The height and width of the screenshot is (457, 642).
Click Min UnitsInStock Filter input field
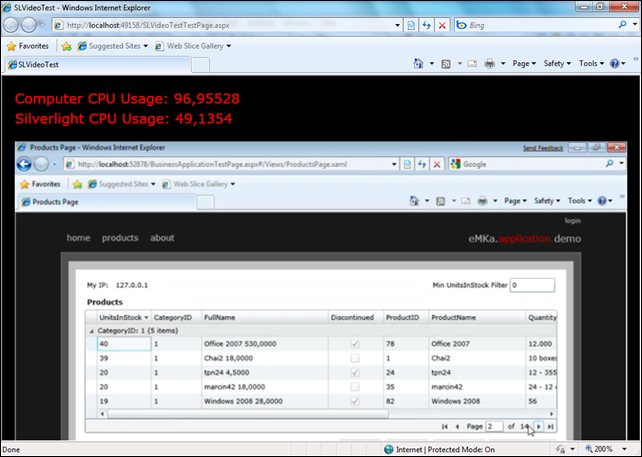(532, 285)
